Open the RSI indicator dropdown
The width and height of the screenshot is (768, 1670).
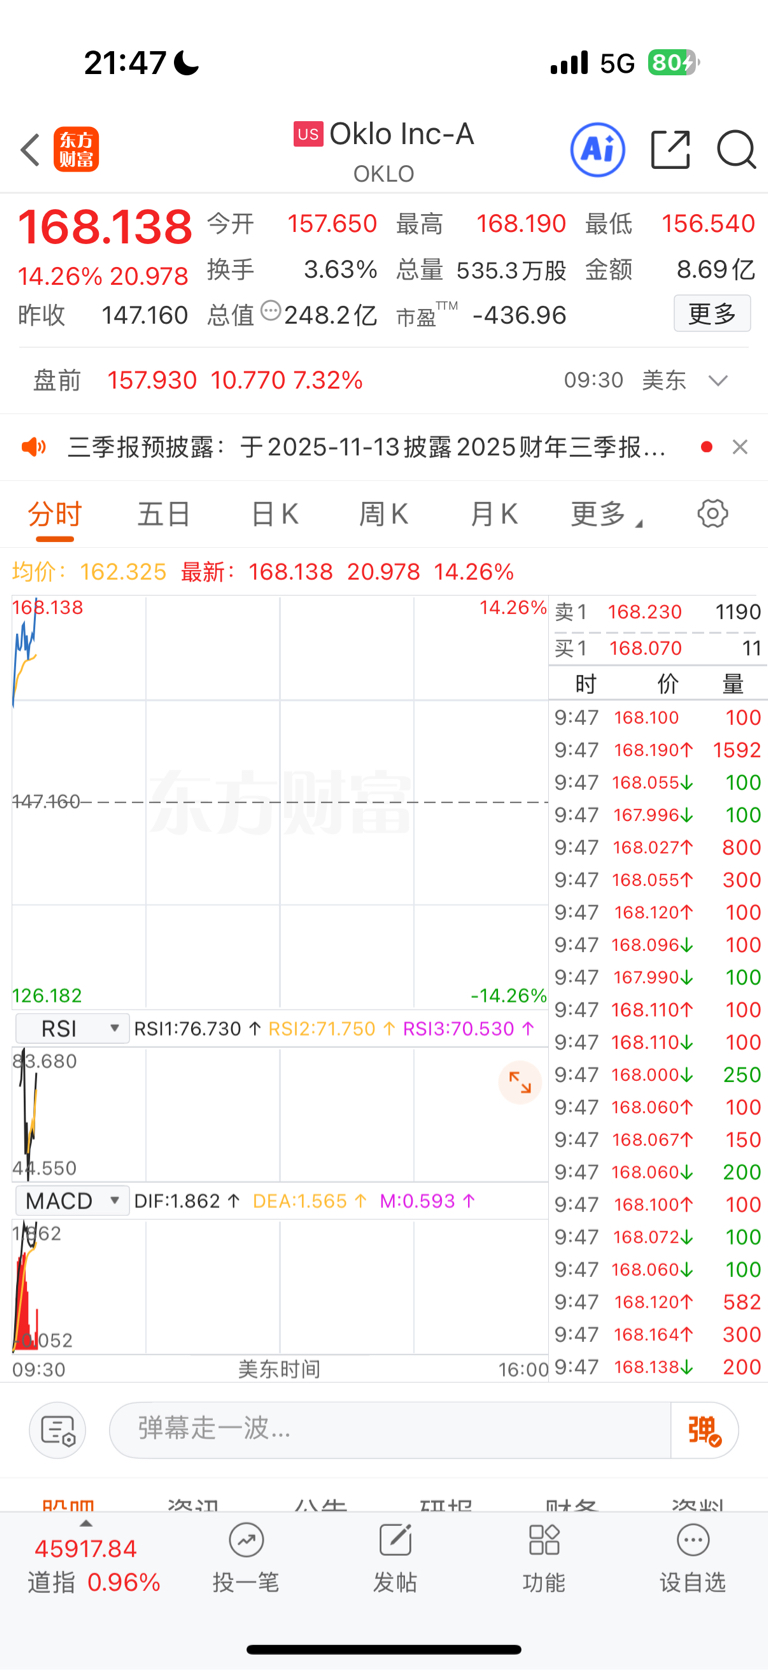pos(72,1029)
